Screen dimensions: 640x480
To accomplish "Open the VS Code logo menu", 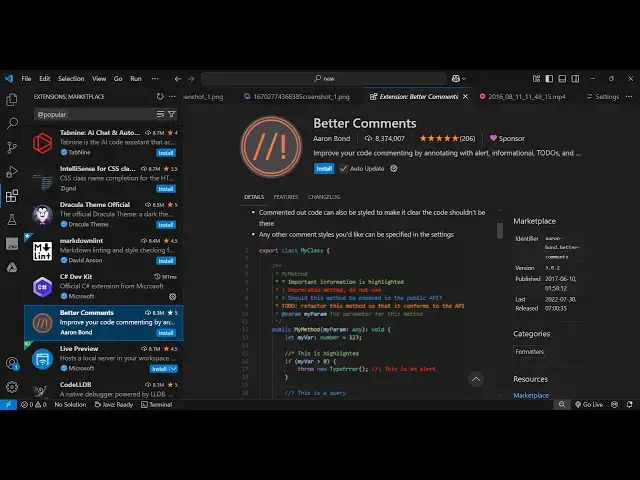I will coord(9,78).
